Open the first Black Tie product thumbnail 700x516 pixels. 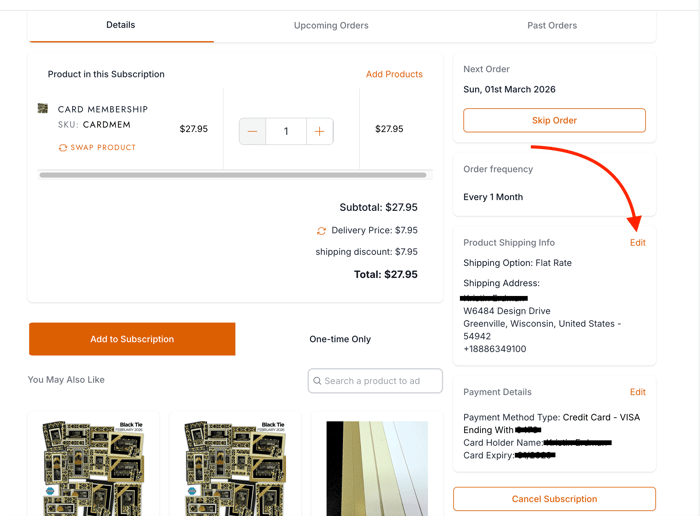[x=93, y=468]
